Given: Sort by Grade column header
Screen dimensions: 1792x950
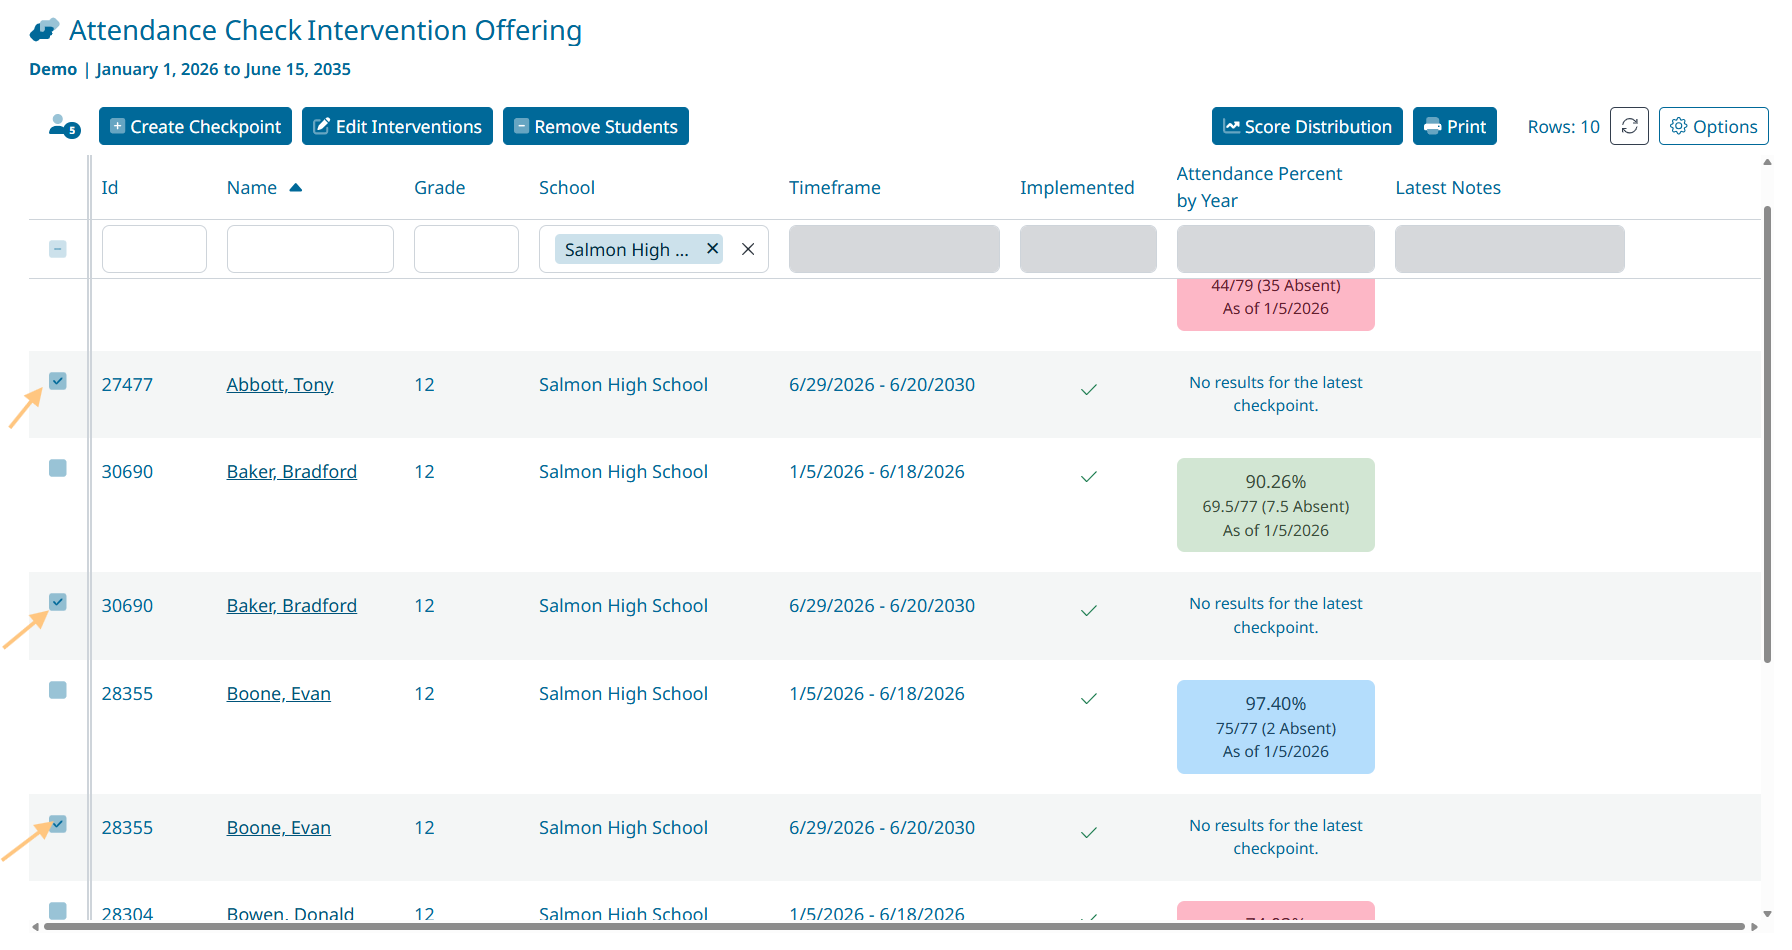Looking at the screenshot, I should click(x=439, y=188).
